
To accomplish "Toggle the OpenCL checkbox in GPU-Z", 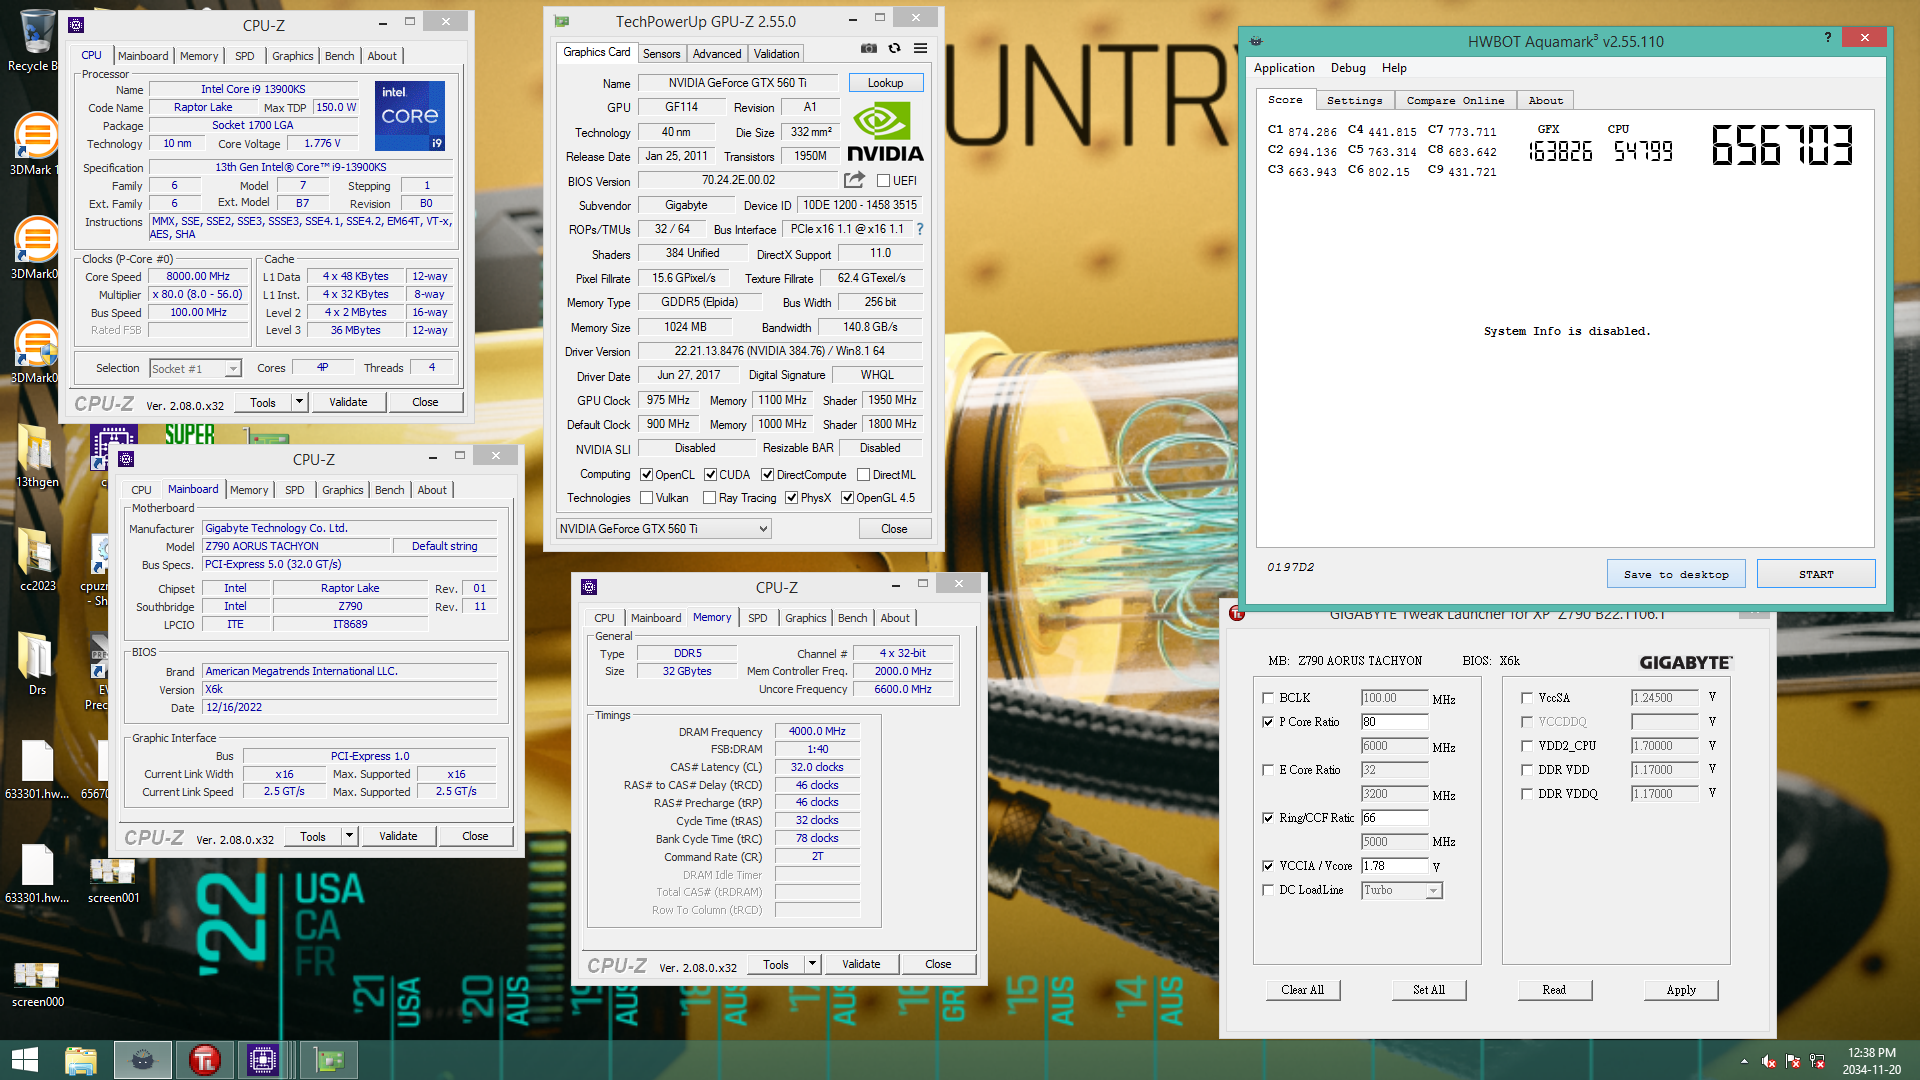I will click(x=646, y=475).
